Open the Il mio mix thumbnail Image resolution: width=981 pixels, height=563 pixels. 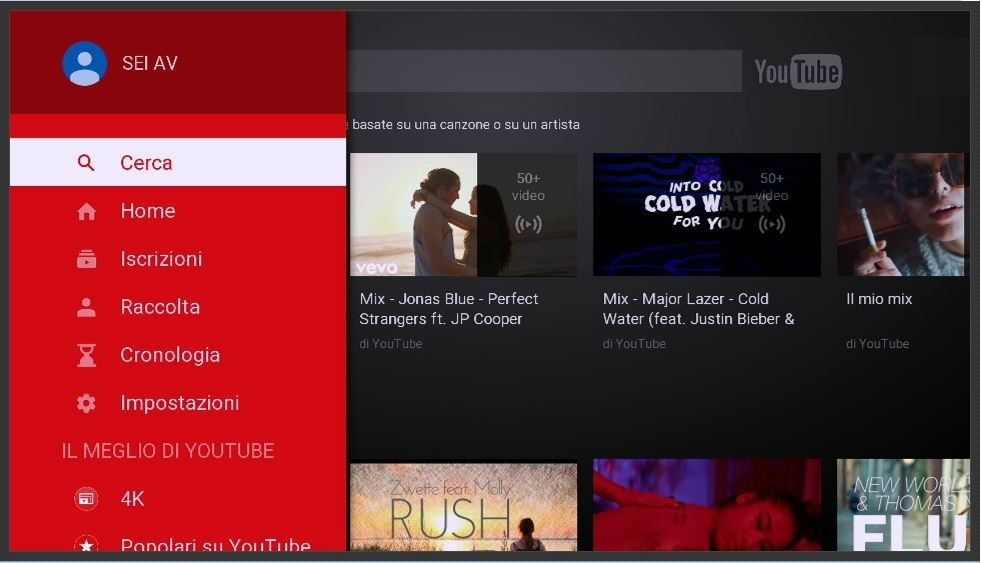(x=903, y=215)
